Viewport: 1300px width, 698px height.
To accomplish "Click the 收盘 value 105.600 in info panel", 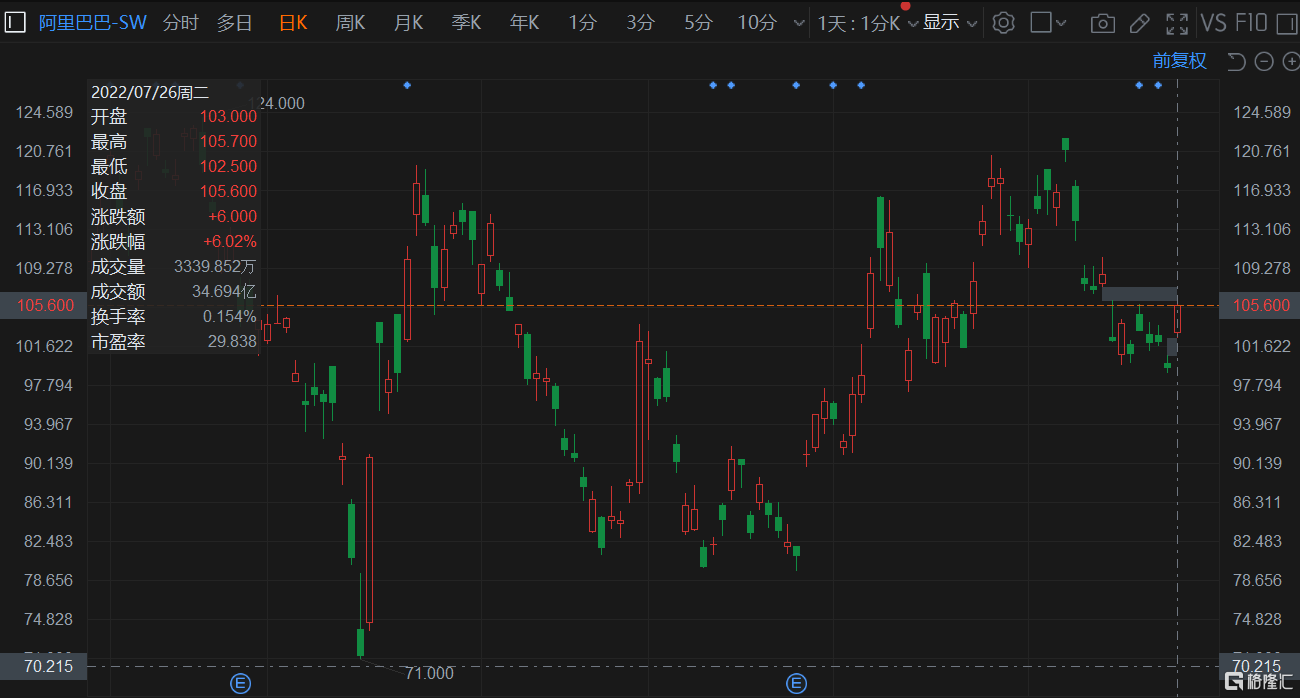I will tap(228, 192).
